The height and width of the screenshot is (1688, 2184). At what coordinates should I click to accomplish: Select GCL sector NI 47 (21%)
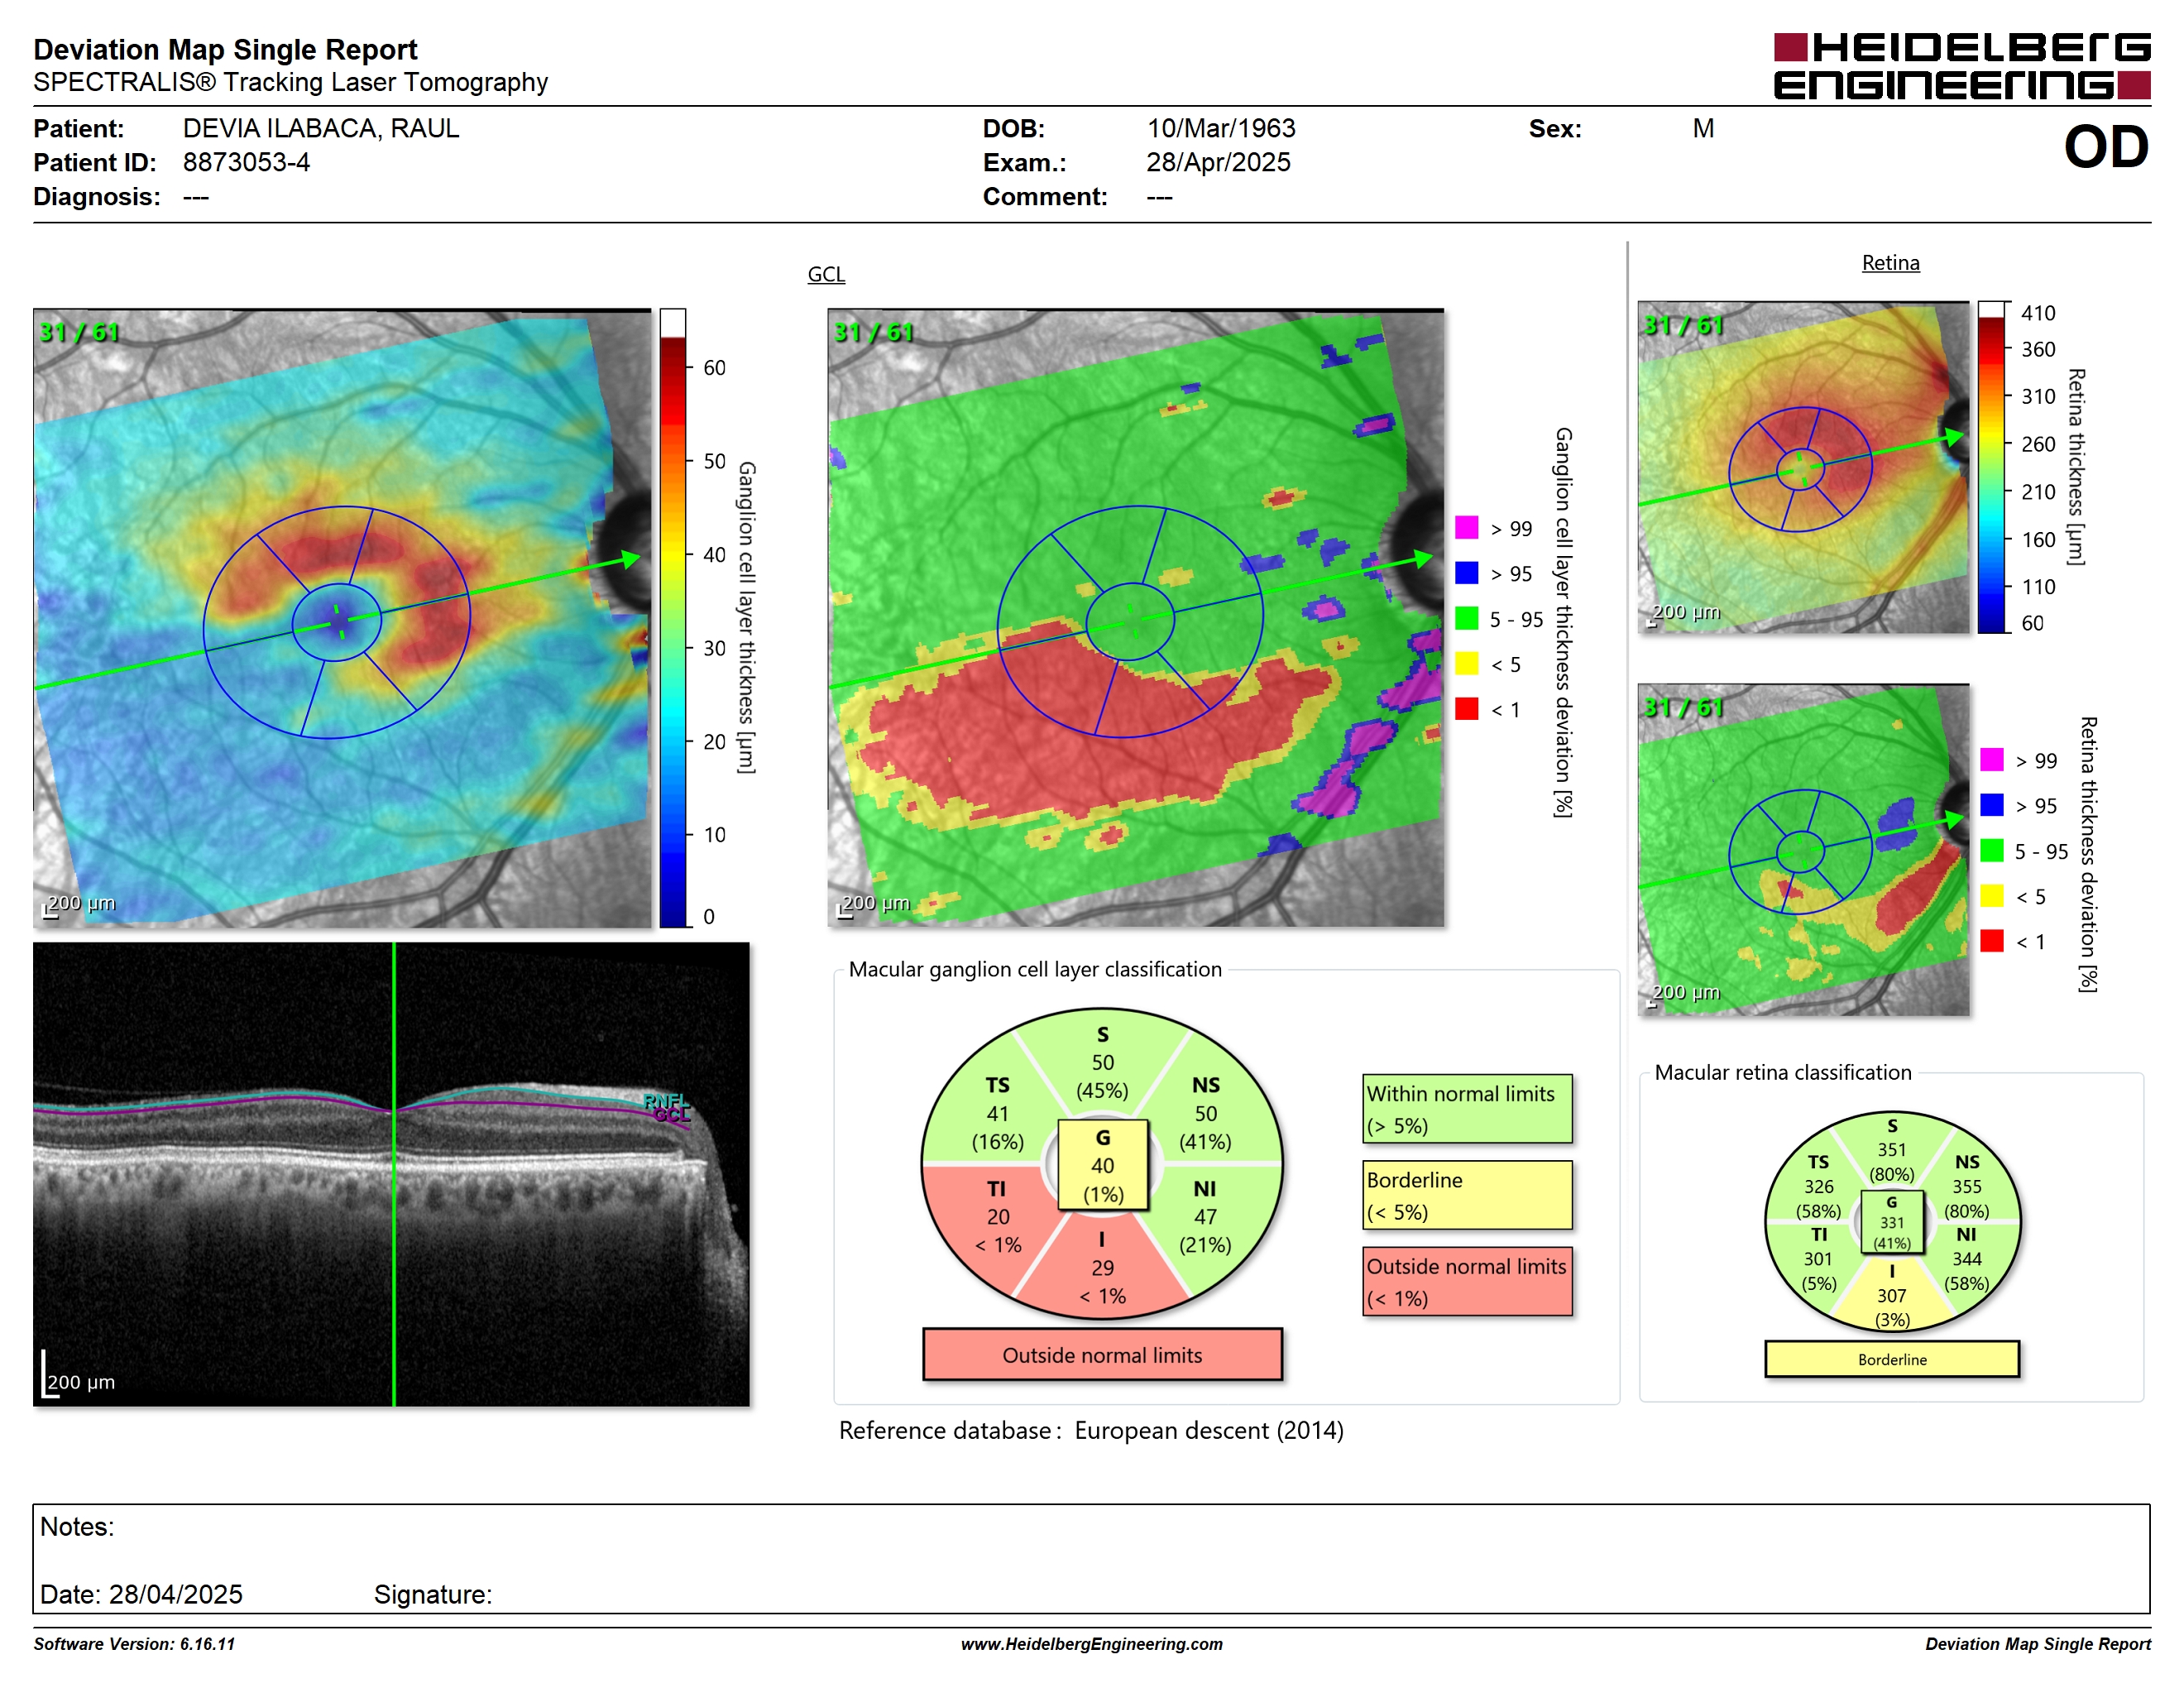pos(1205,1217)
